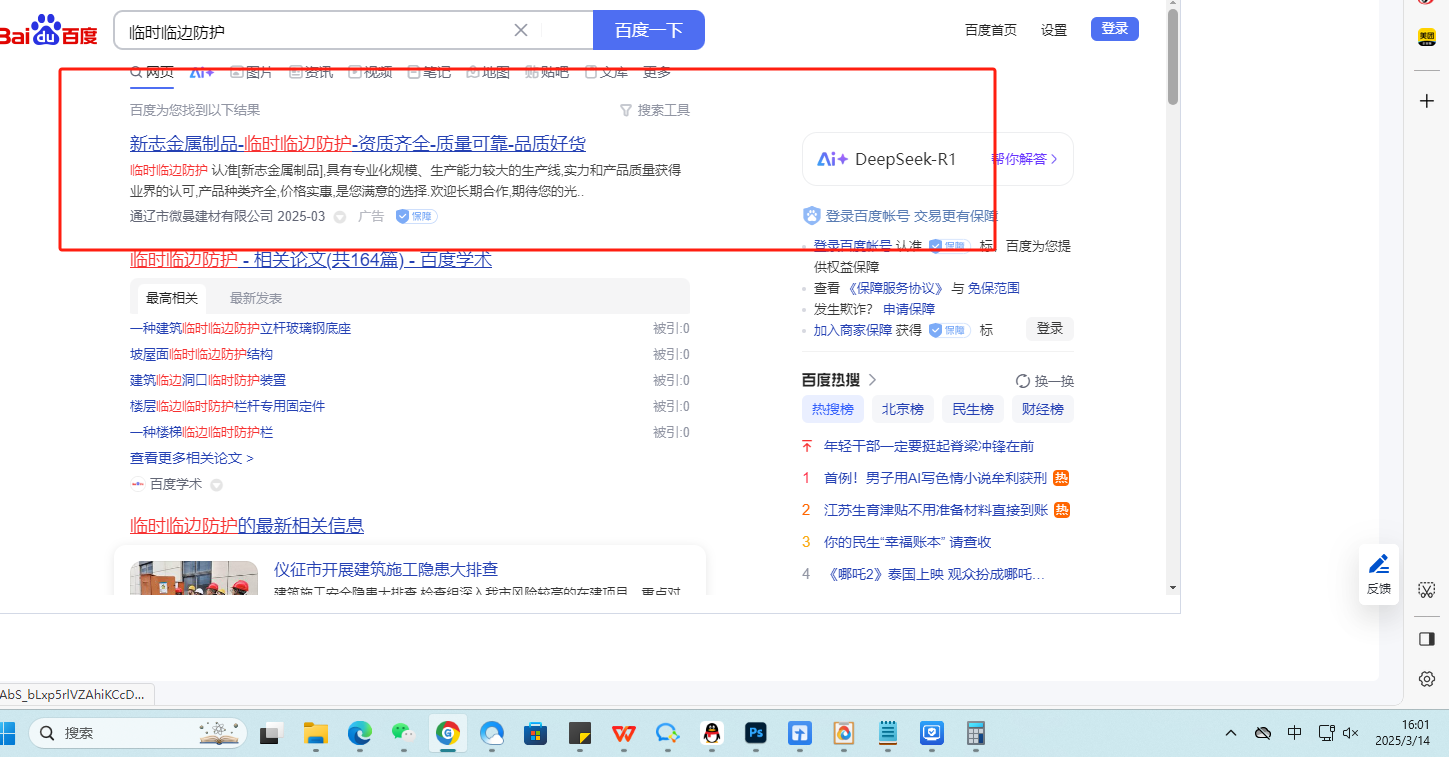Toggle the sidebar panel layout icon
Screen dimensions: 1449x757
(x=1427, y=638)
